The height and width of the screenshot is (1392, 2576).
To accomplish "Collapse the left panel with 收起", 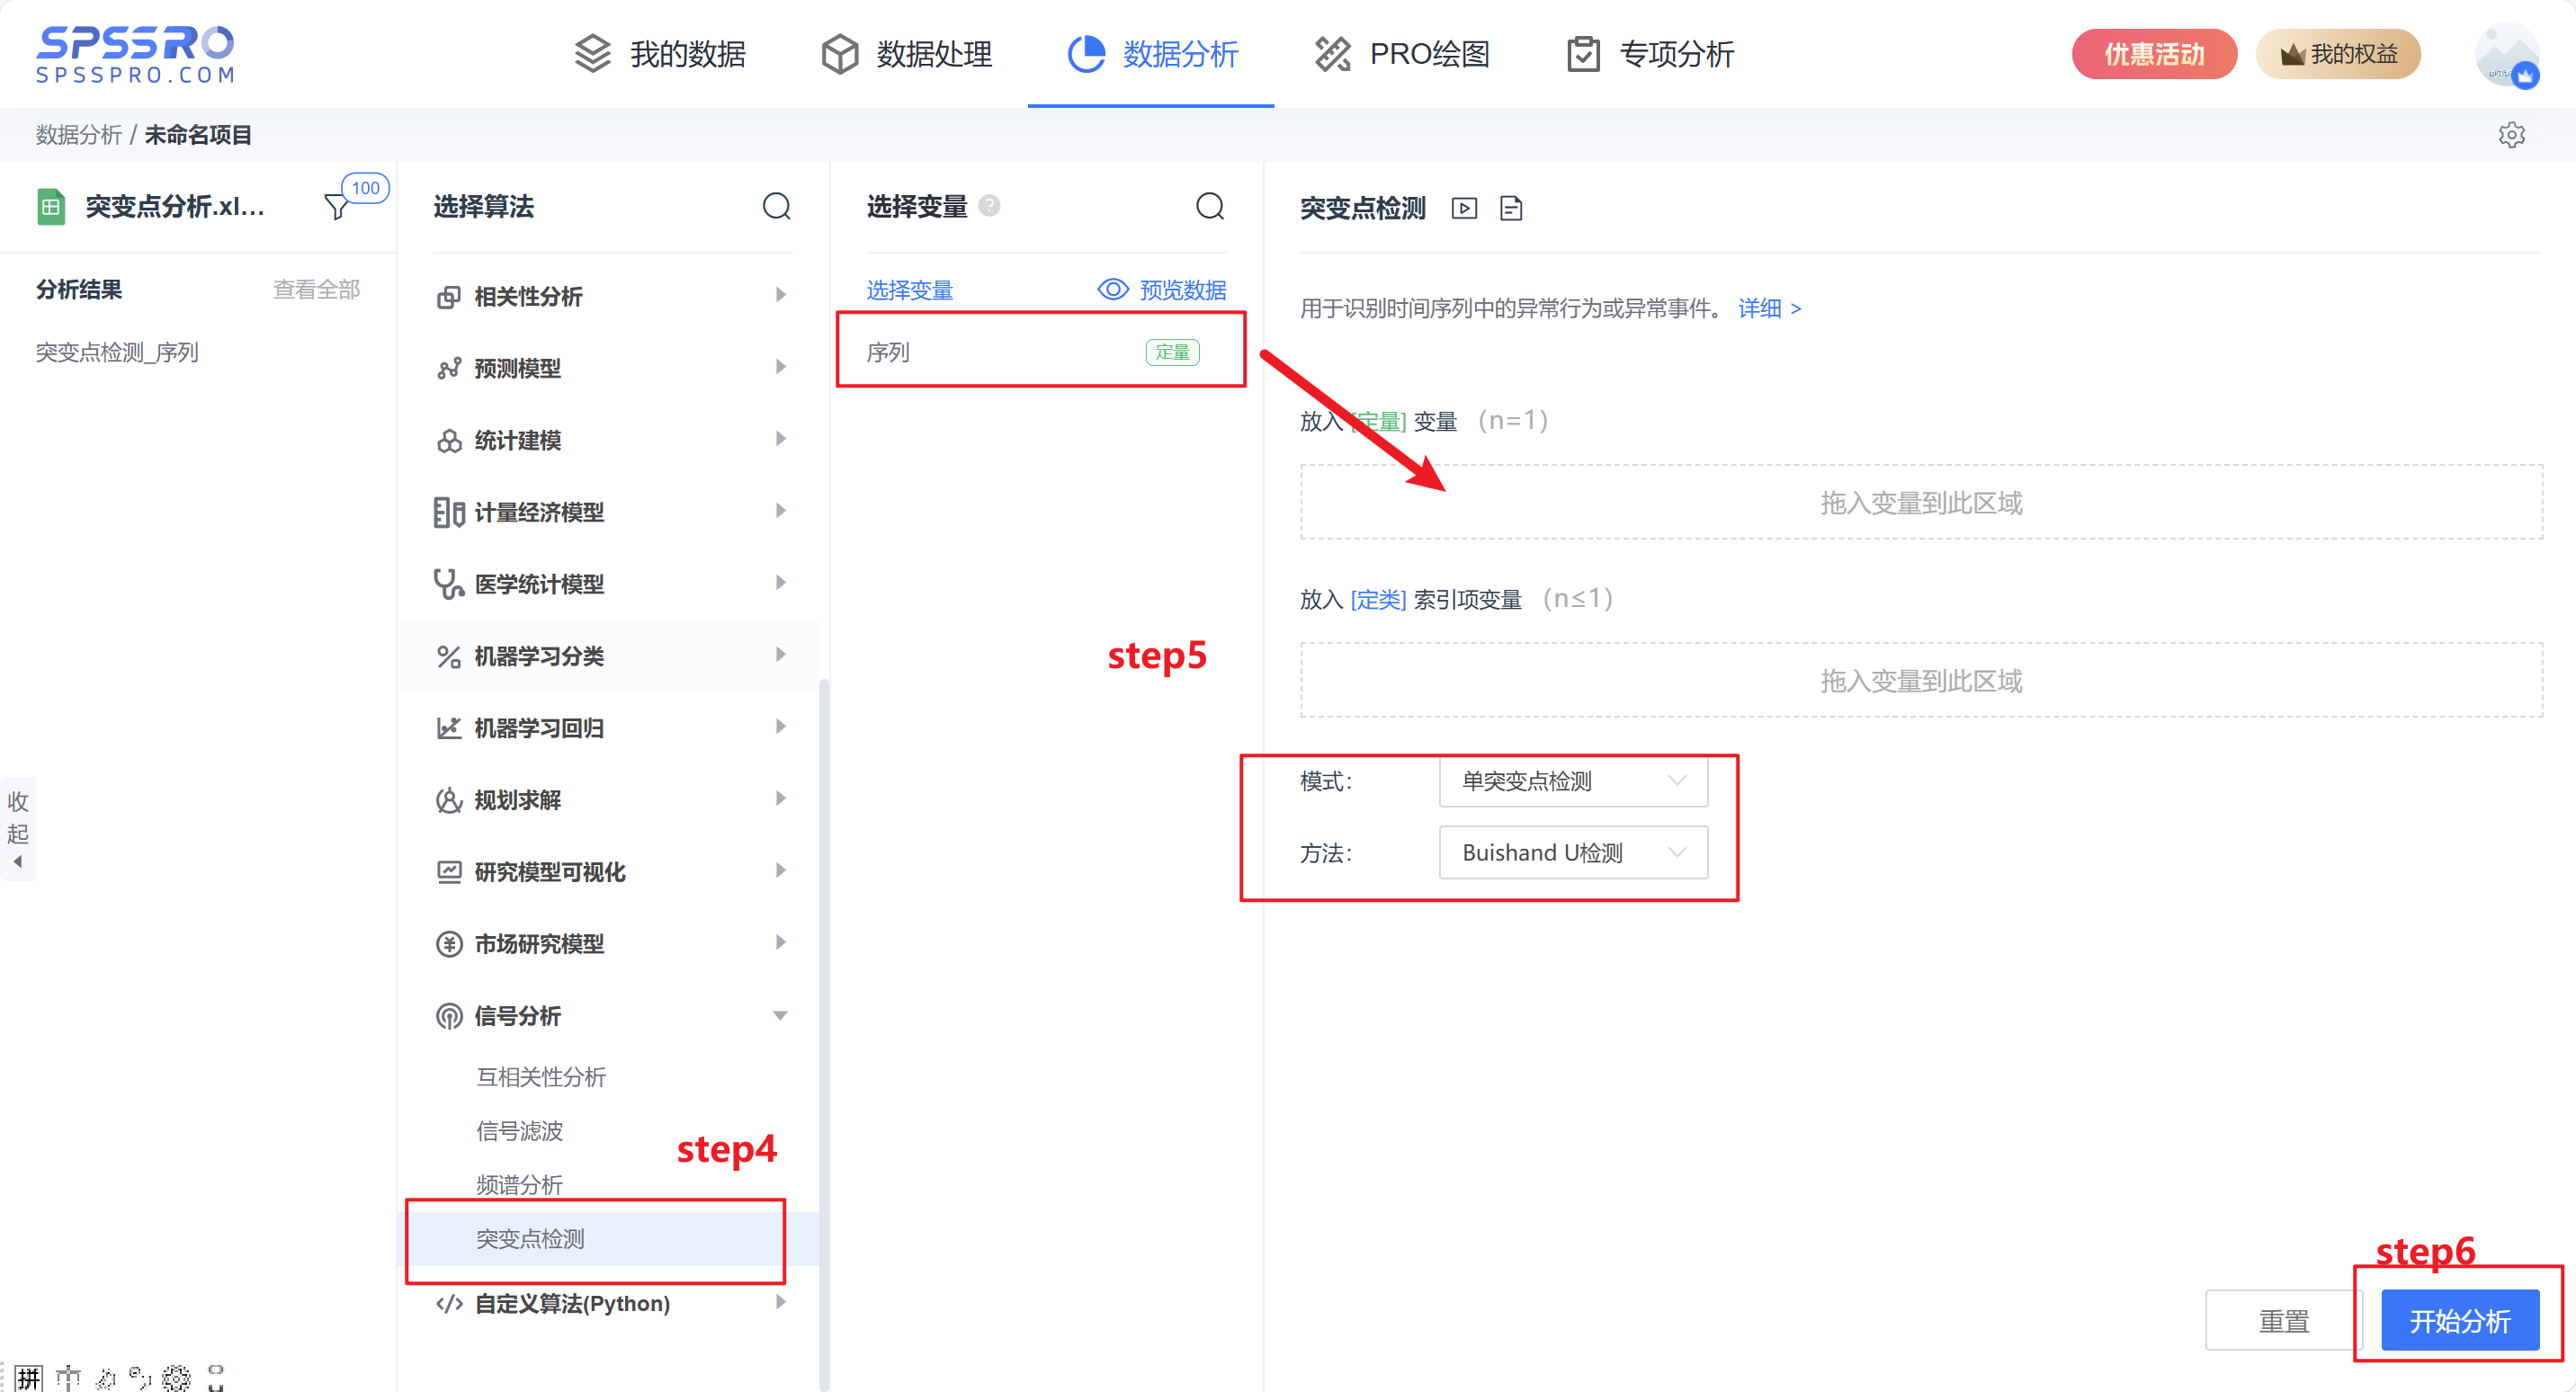I will tap(18, 829).
